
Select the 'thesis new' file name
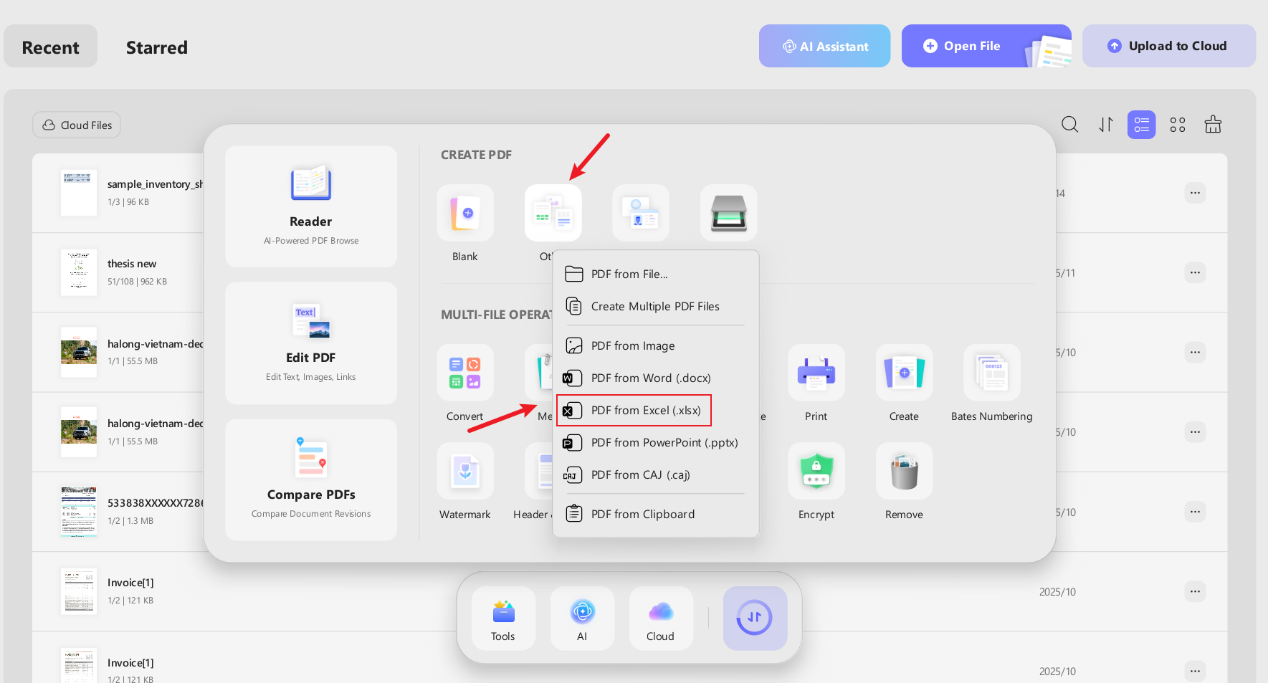[x=132, y=264]
